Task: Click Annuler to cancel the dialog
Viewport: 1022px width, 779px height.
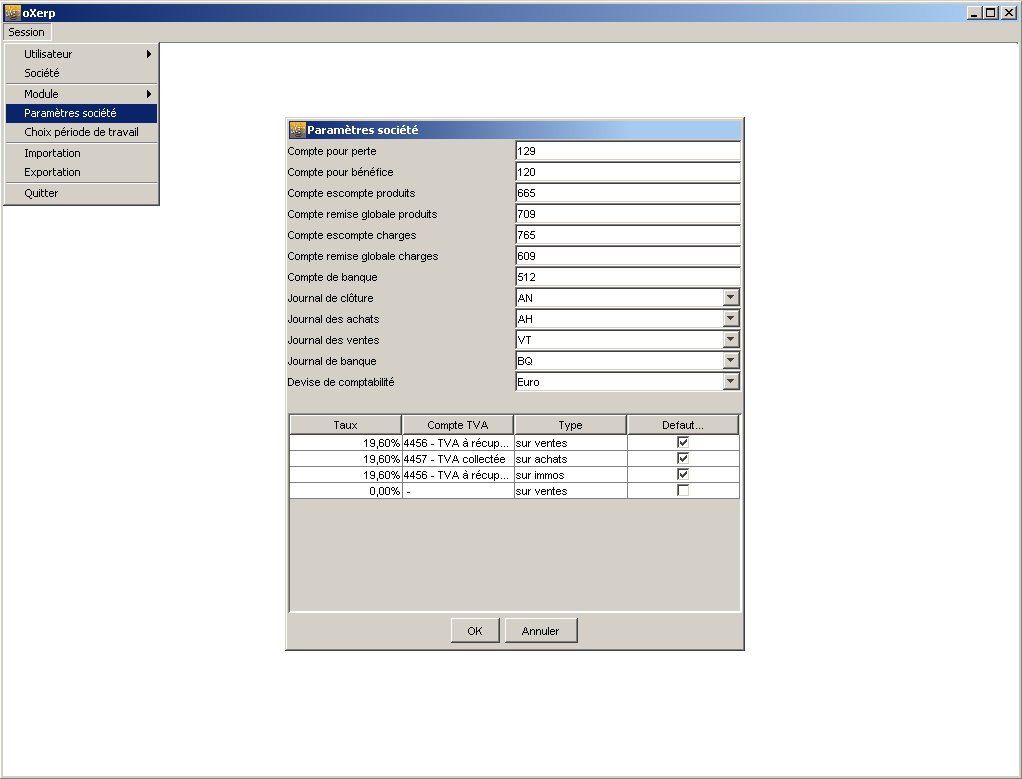Action: [x=541, y=630]
